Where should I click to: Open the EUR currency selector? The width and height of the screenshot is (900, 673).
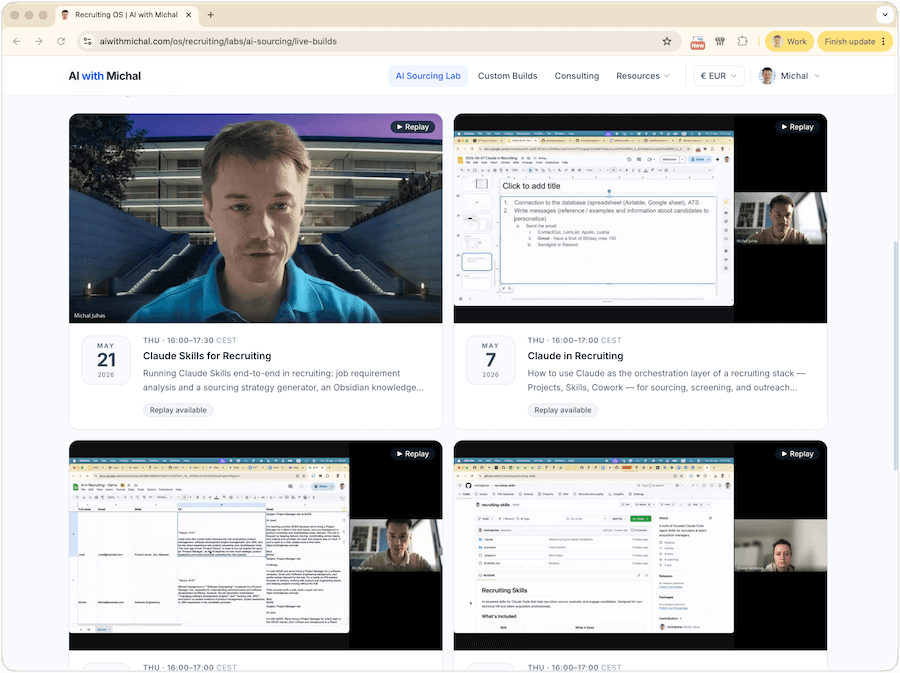point(719,76)
